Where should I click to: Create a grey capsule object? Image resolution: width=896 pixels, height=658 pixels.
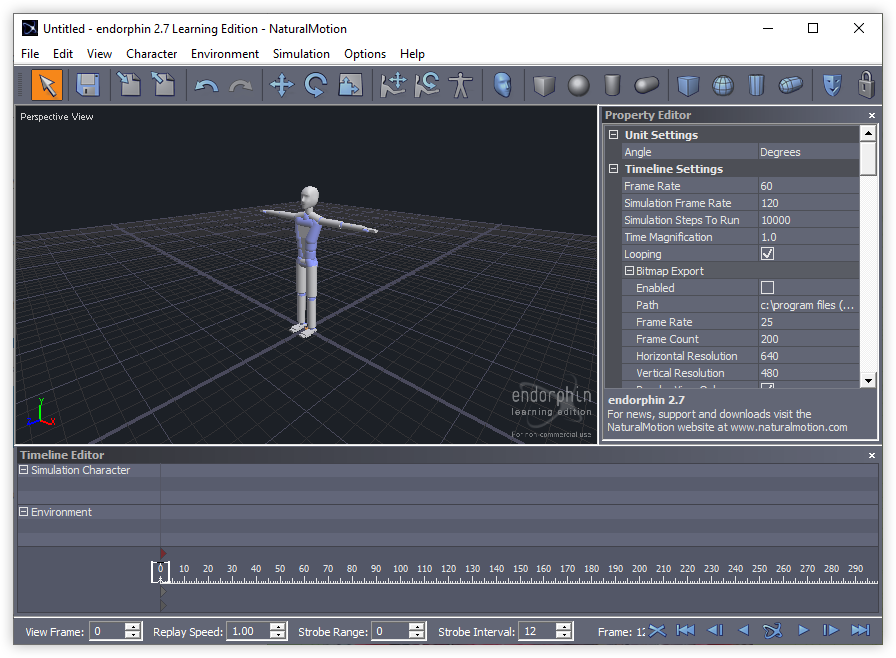pyautogui.click(x=646, y=86)
